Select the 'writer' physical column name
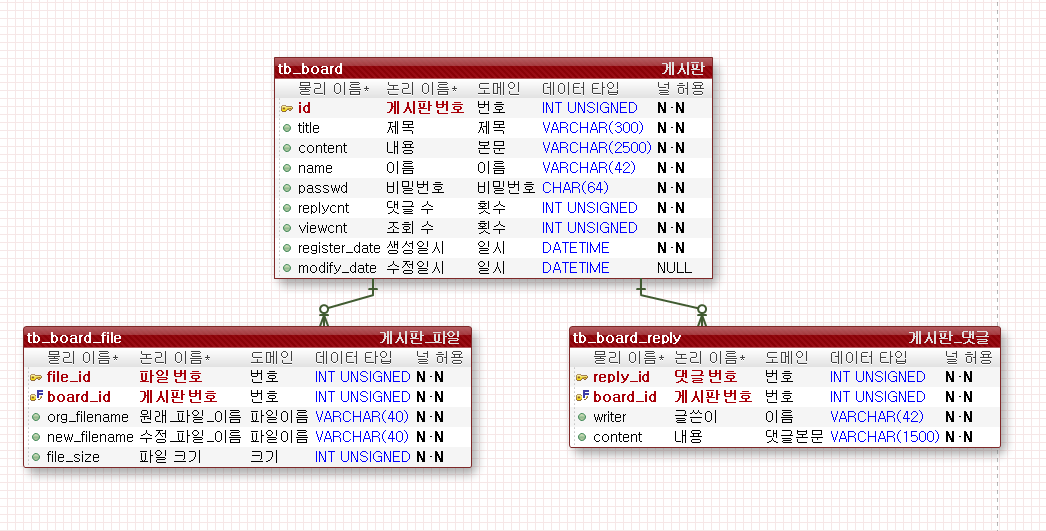The height and width of the screenshot is (531, 1046). click(610, 417)
